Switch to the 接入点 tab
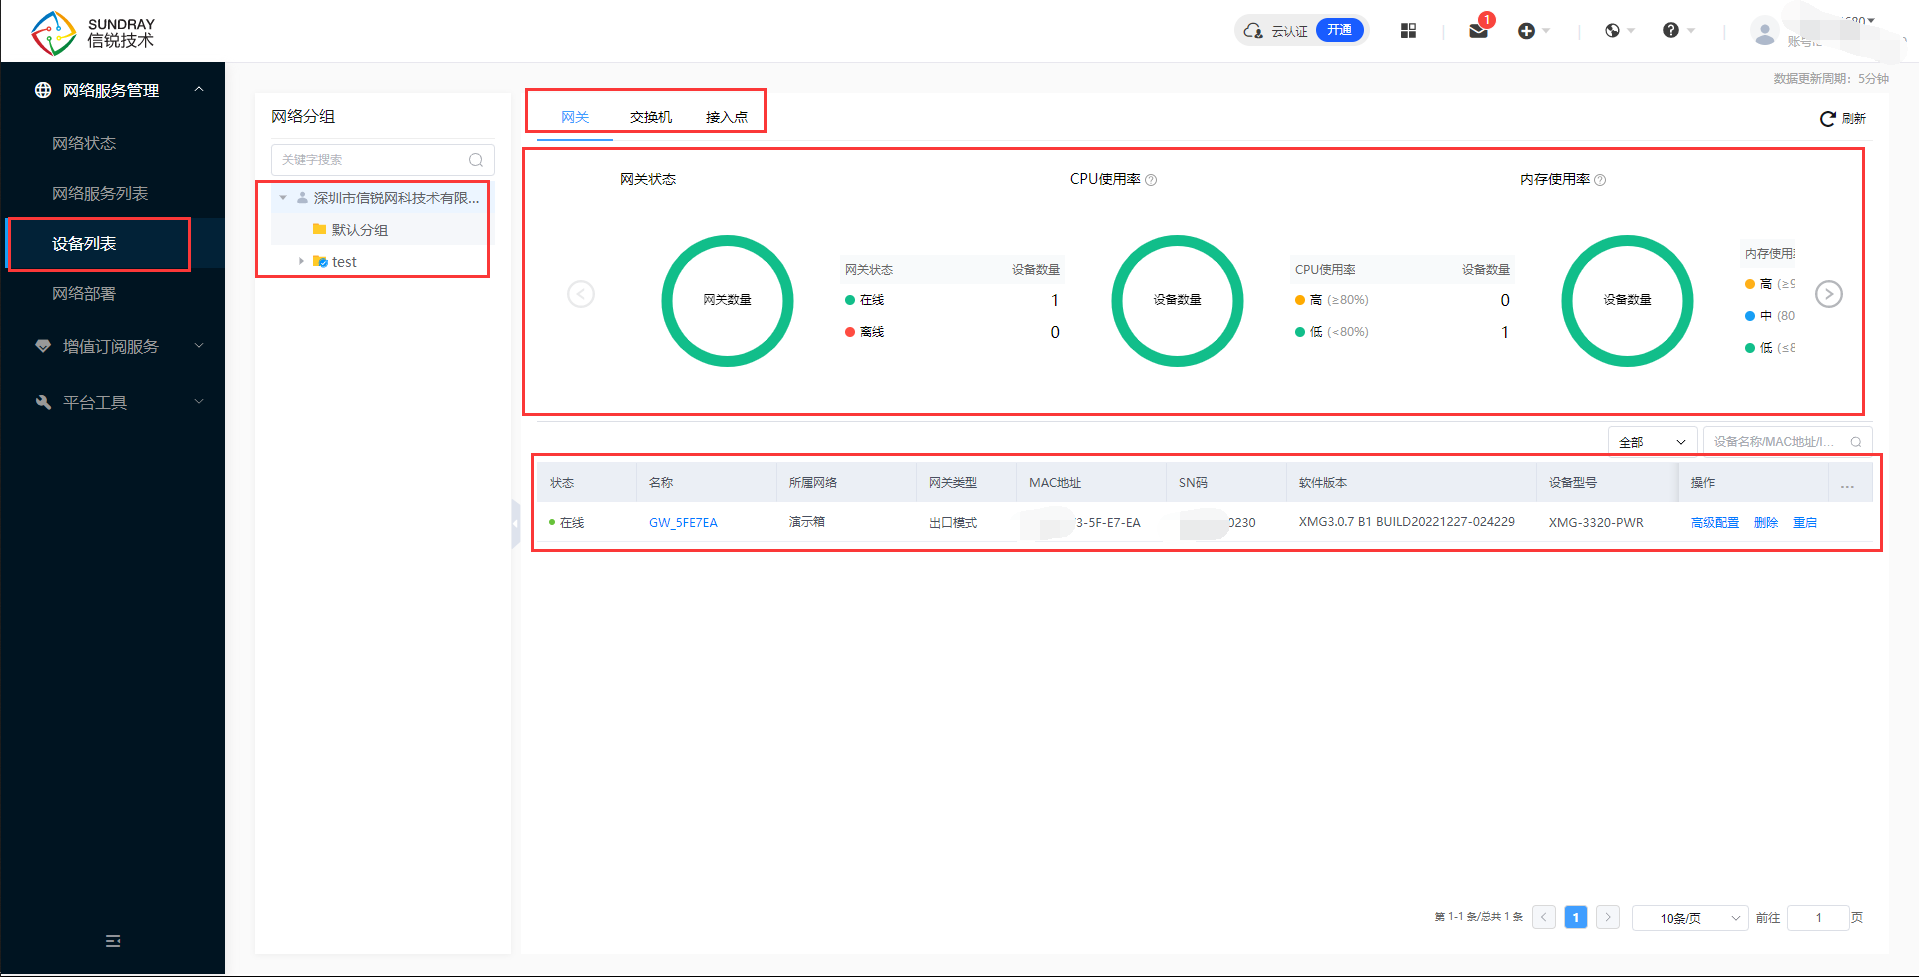The width and height of the screenshot is (1919, 977). (726, 117)
